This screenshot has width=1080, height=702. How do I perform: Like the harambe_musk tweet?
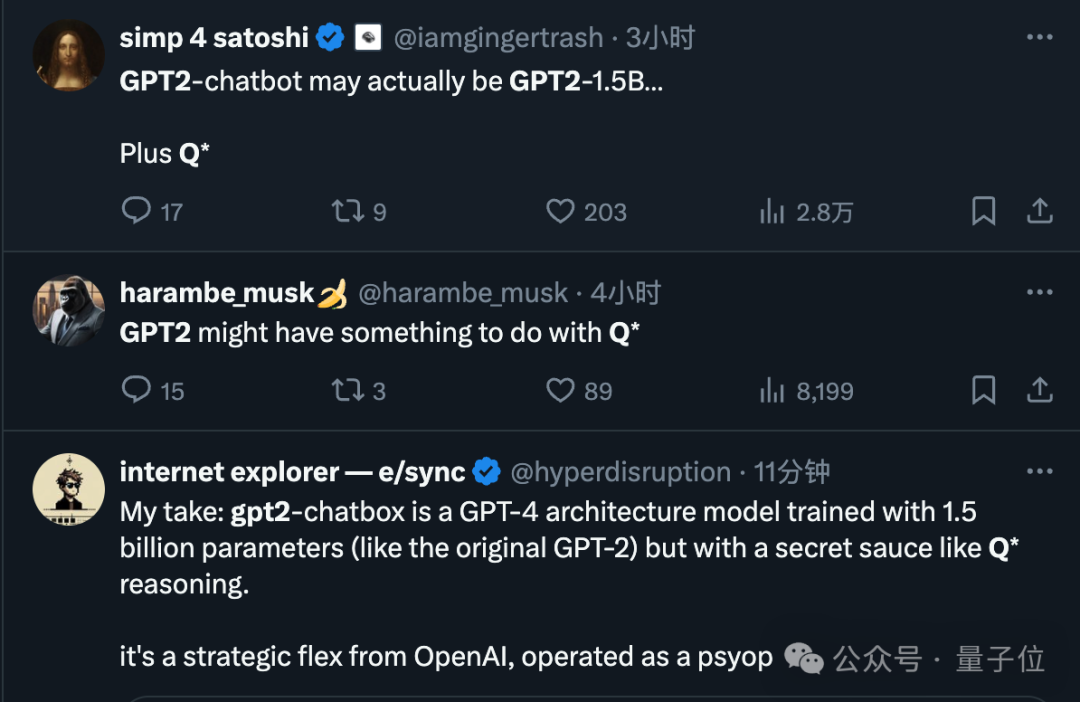coord(560,390)
